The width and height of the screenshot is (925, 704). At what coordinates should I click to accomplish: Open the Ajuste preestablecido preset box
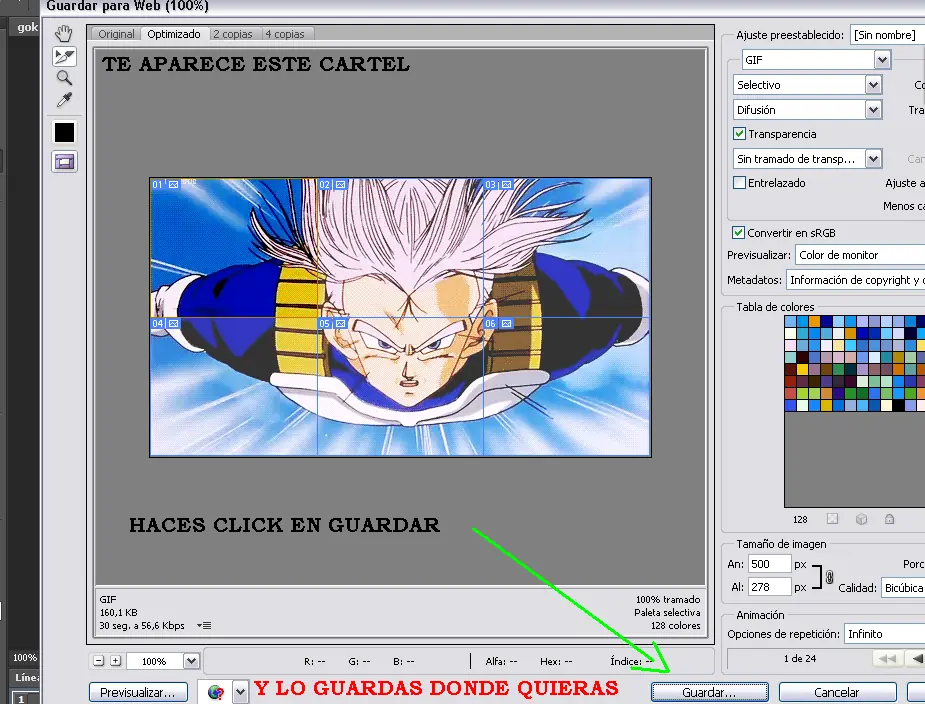[x=887, y=35]
